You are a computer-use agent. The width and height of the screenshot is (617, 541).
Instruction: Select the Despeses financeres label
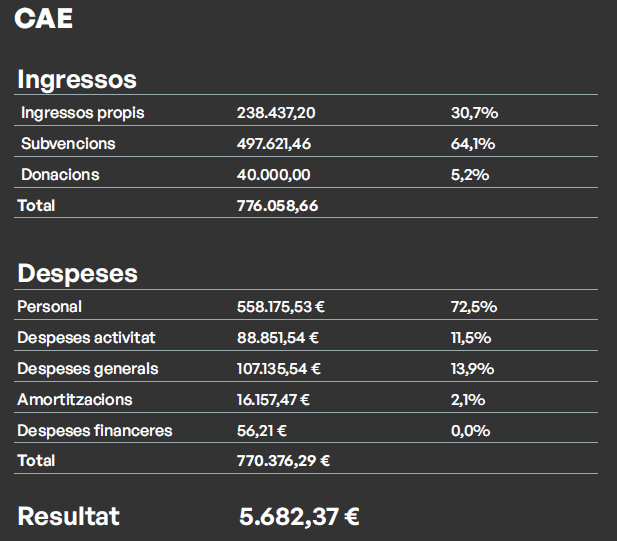pos(94,431)
